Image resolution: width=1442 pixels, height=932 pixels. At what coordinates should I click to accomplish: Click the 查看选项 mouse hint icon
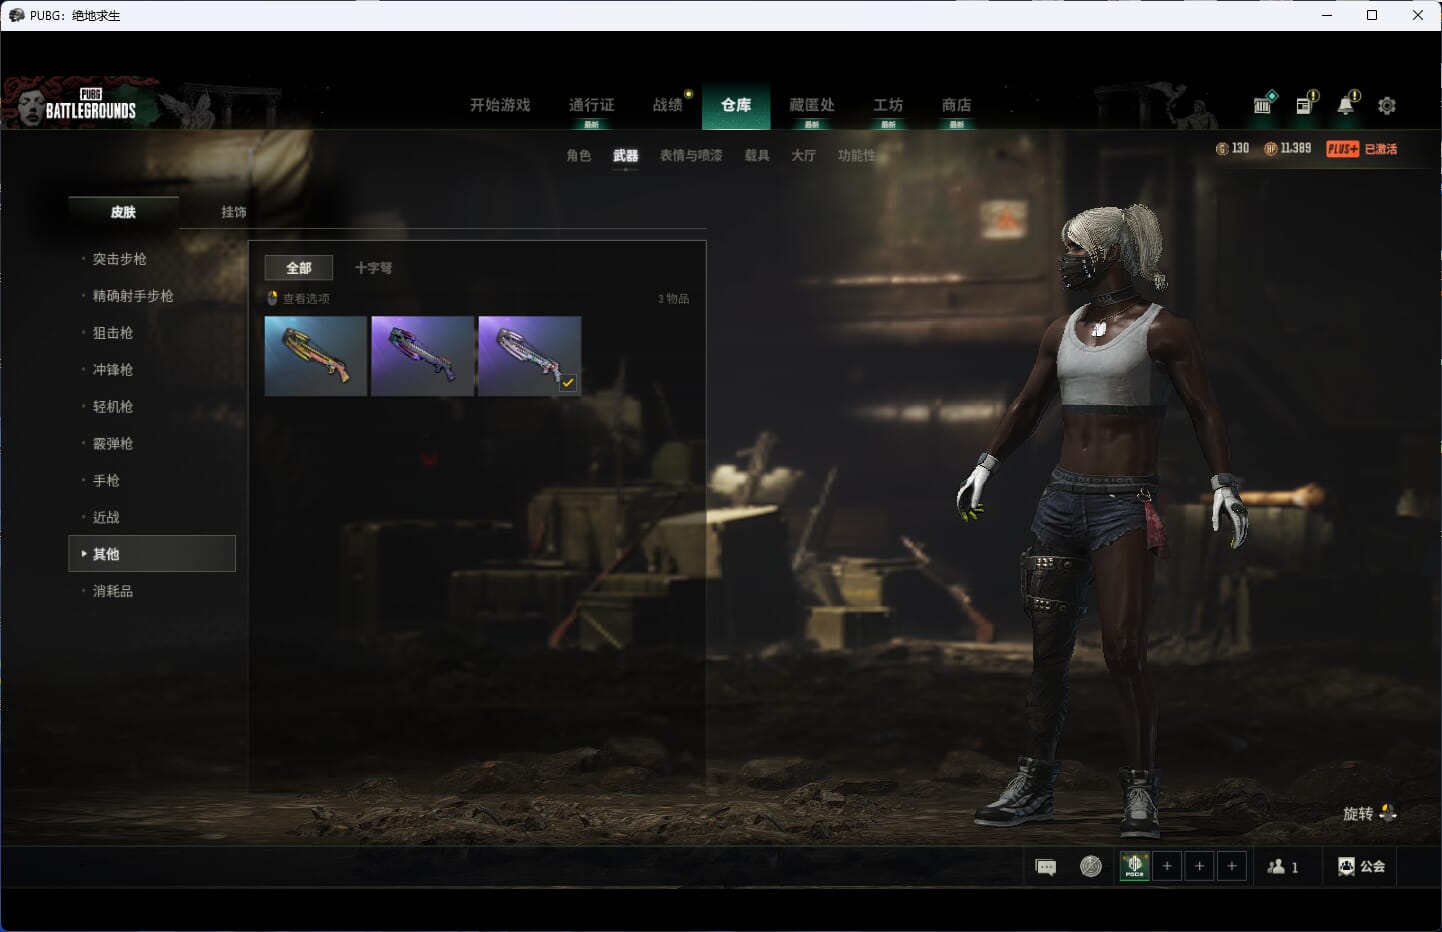(x=272, y=298)
